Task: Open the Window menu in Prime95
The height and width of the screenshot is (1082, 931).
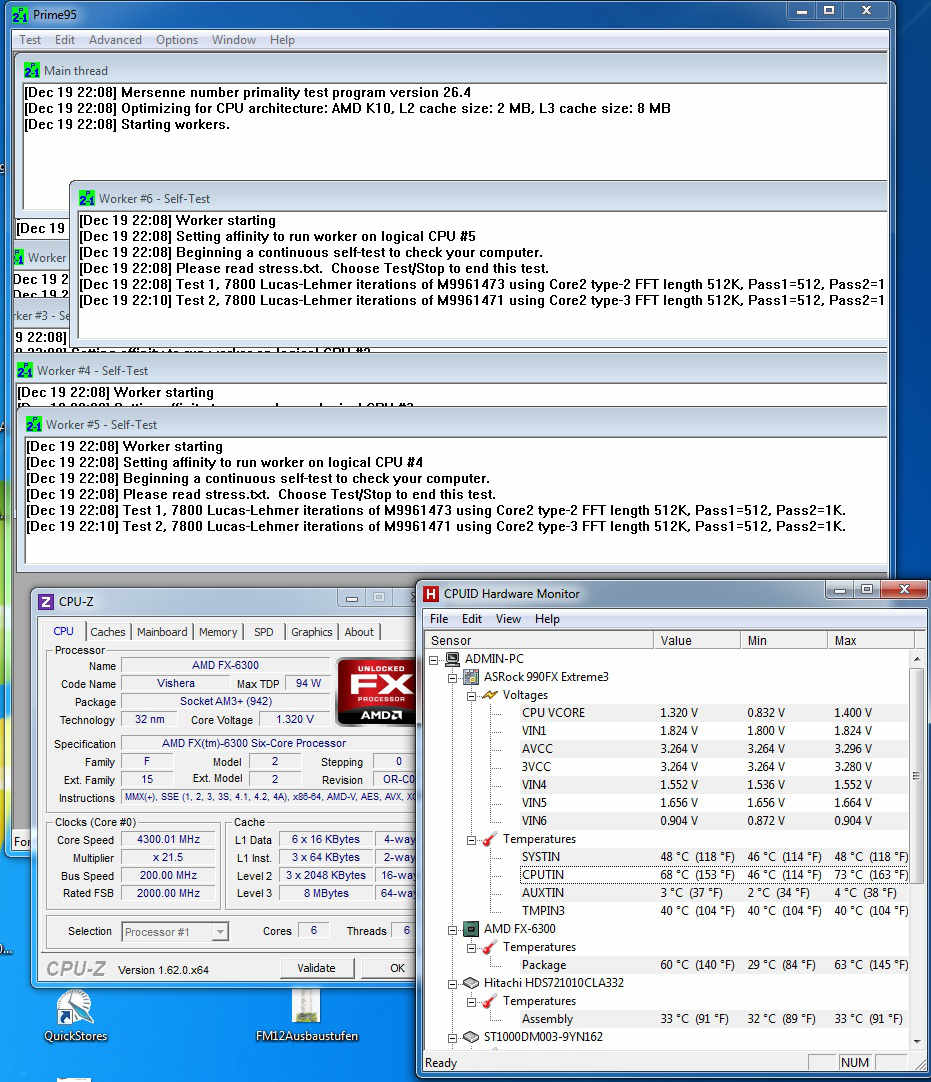Action: (x=233, y=40)
